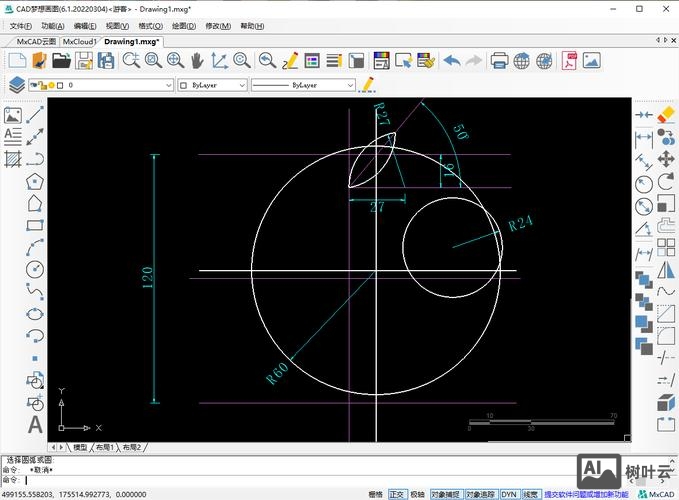This screenshot has width=679, height=500.
Task: Select the Text 'A' tool
Action: tap(36, 424)
